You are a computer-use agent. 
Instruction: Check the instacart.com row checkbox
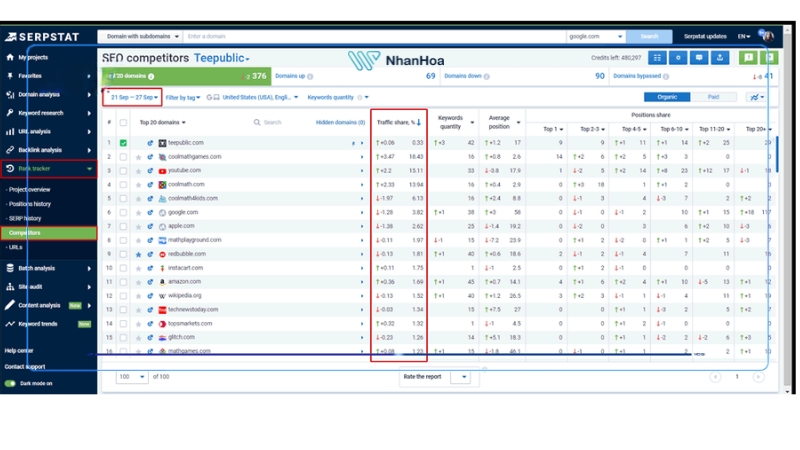pos(123,268)
